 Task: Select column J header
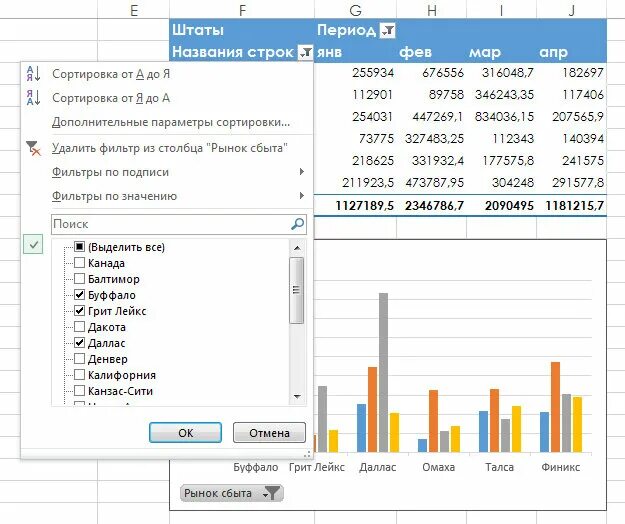pyautogui.click(x=572, y=10)
